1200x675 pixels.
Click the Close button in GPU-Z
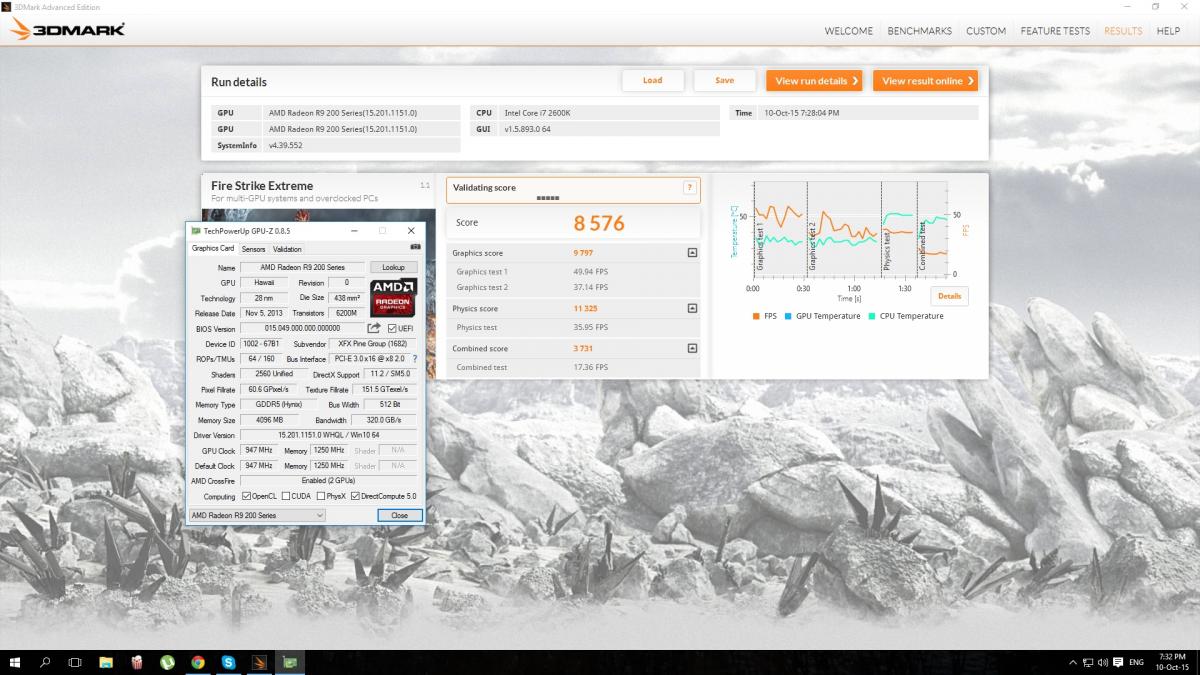(400, 515)
